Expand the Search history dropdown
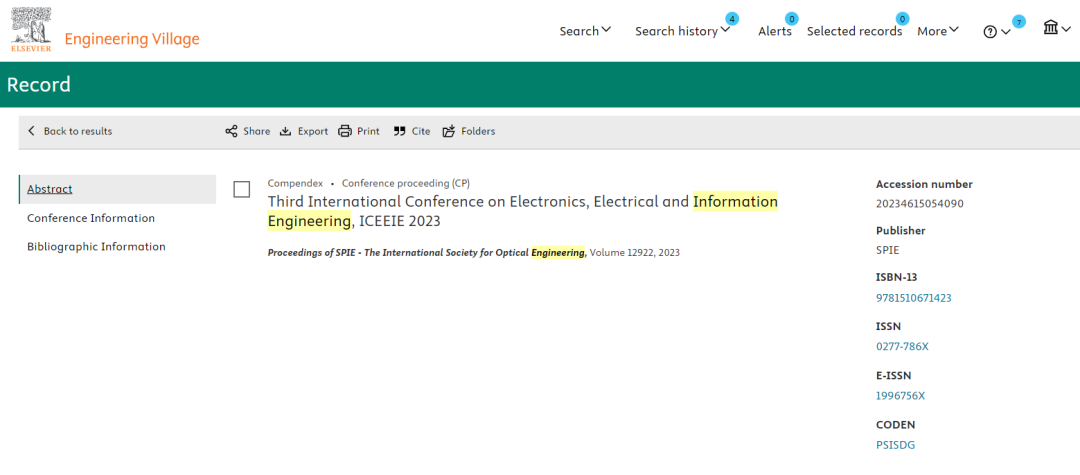The image size is (1080, 475). [x=682, y=31]
